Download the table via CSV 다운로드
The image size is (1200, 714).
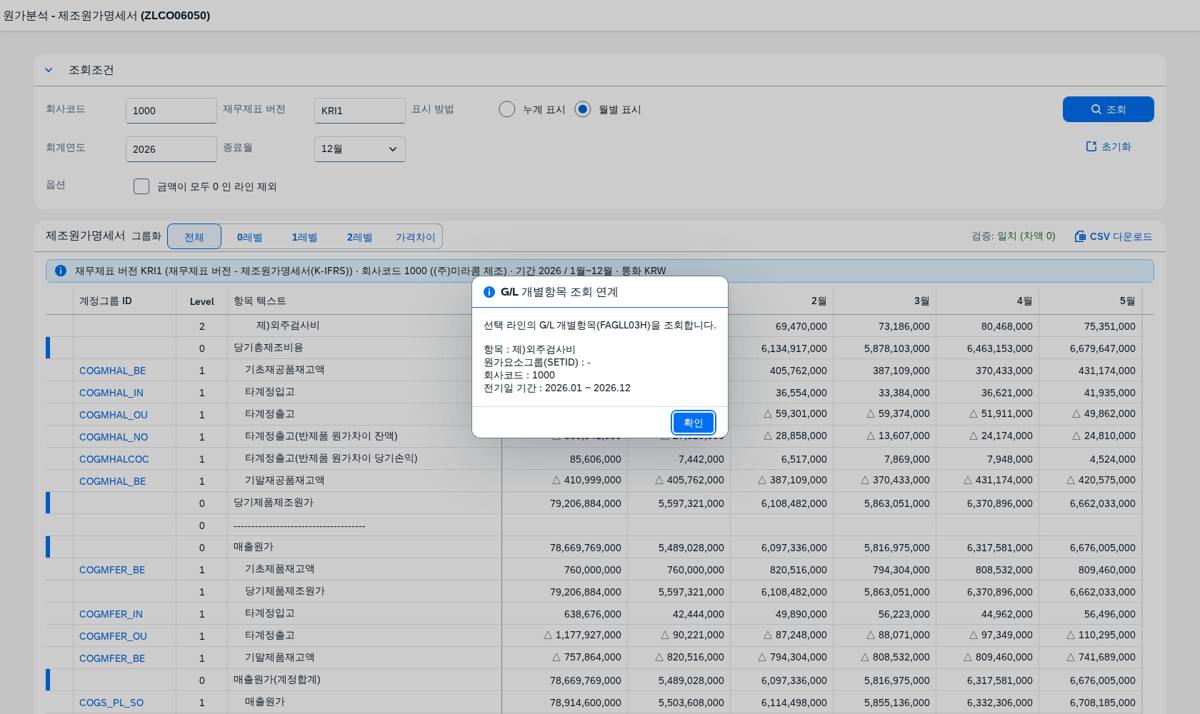coord(1113,237)
